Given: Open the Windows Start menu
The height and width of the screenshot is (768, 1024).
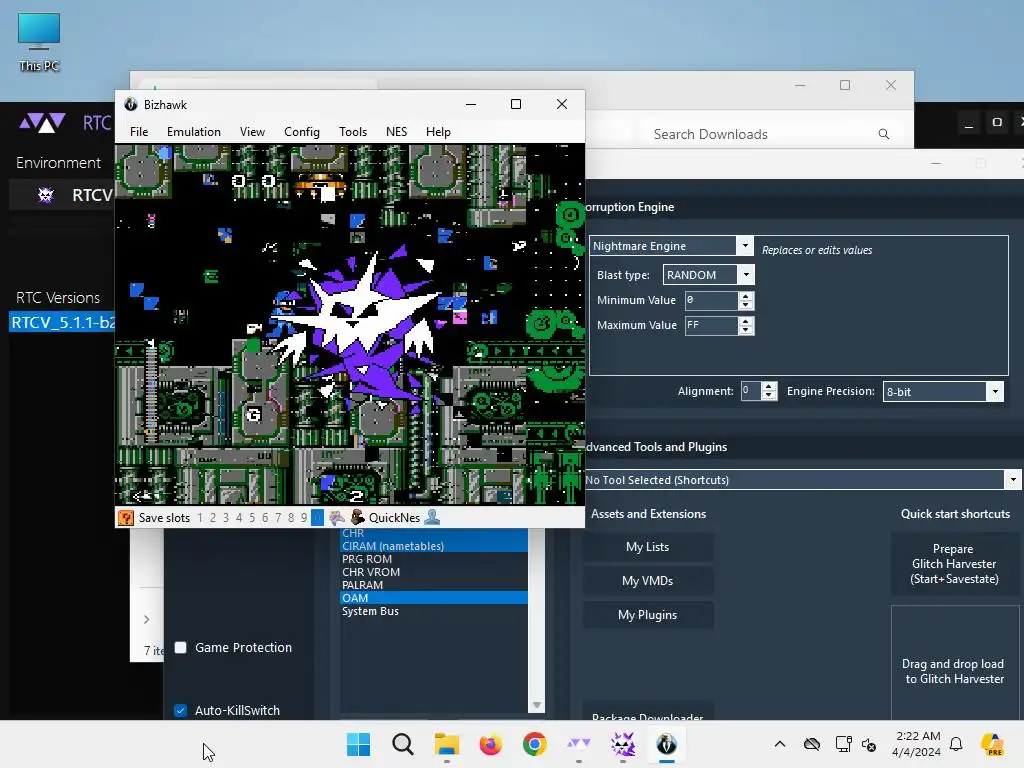Looking at the screenshot, I should click(x=358, y=744).
